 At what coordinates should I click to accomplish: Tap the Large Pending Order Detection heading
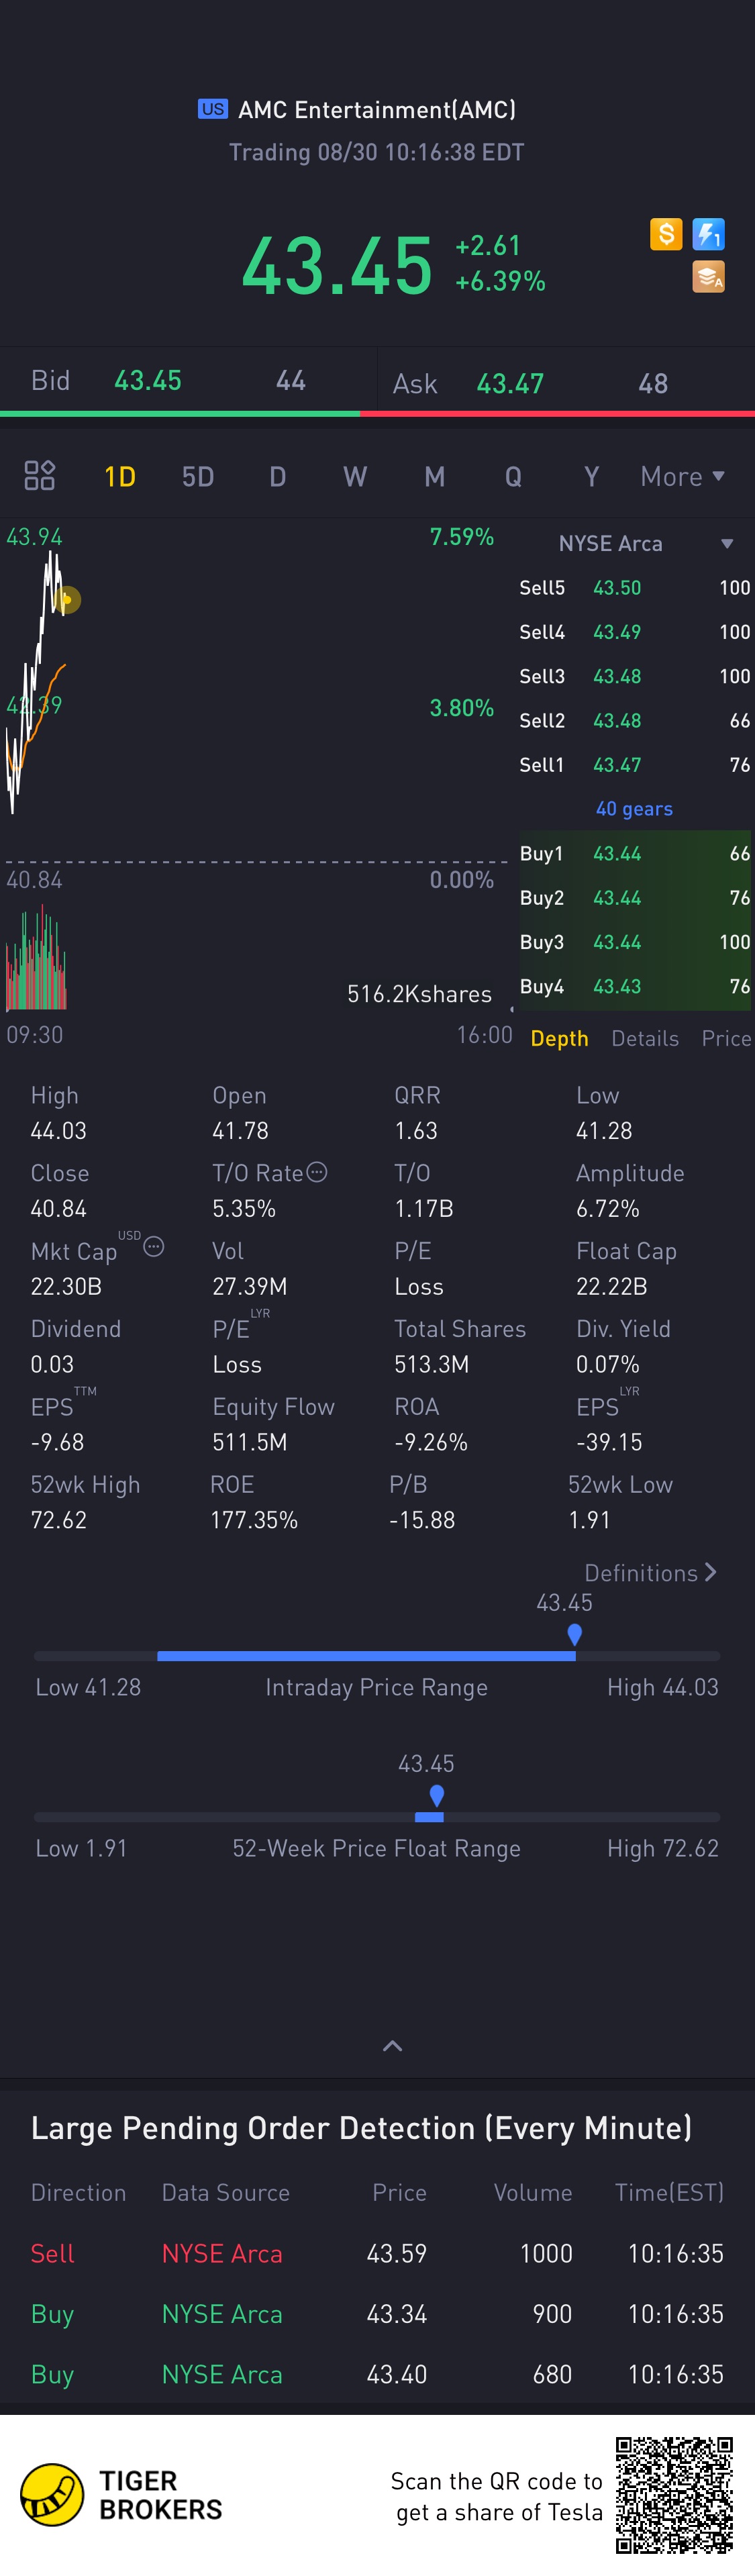[x=361, y=2127]
